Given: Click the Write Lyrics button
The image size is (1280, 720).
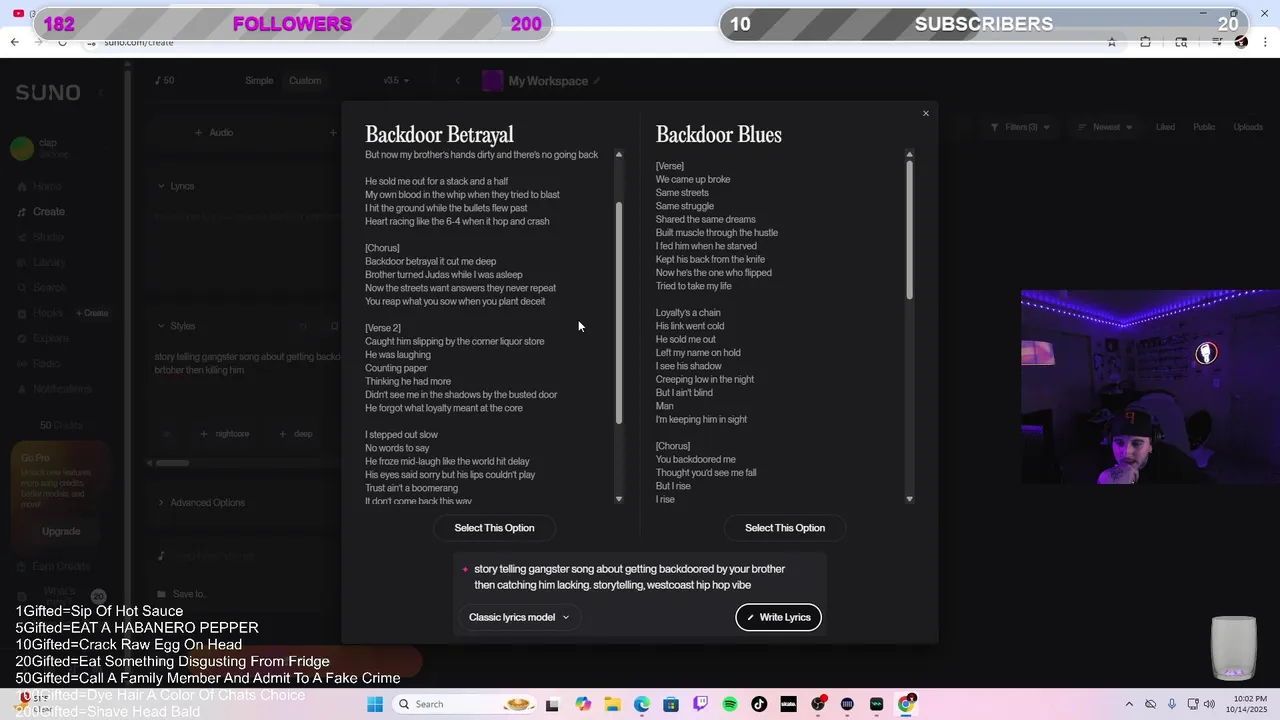Looking at the screenshot, I should [778, 617].
